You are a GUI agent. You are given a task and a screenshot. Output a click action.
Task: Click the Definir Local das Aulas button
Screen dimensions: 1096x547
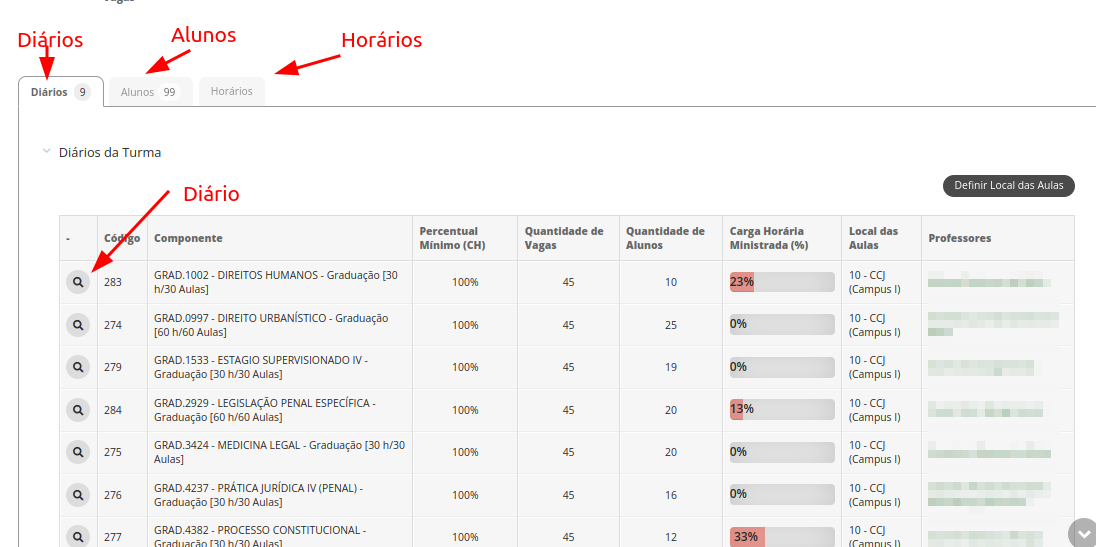click(1009, 185)
